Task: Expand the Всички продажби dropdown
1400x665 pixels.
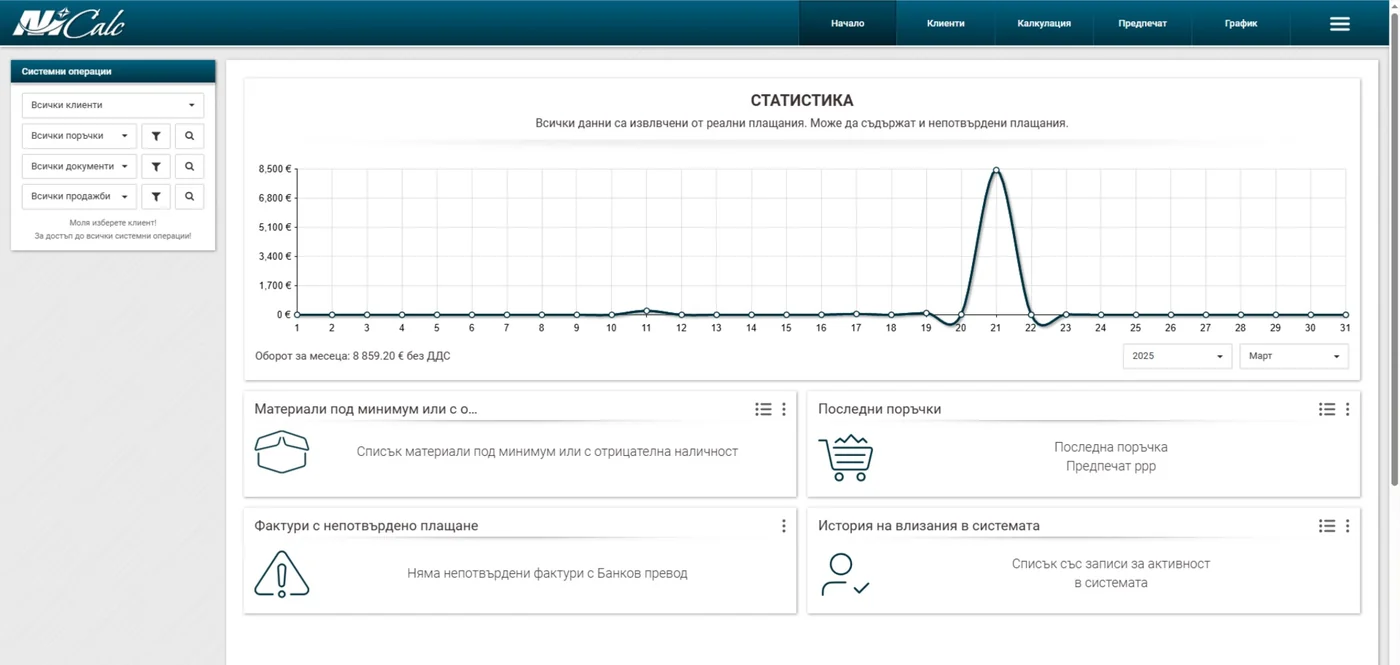Action: click(x=79, y=197)
